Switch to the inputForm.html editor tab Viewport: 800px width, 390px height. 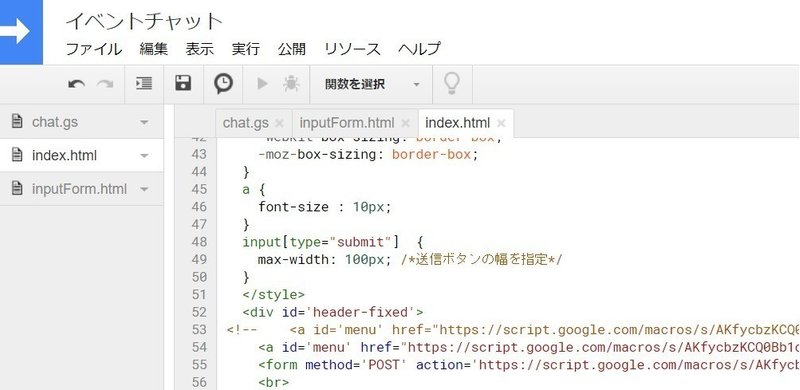pos(347,123)
